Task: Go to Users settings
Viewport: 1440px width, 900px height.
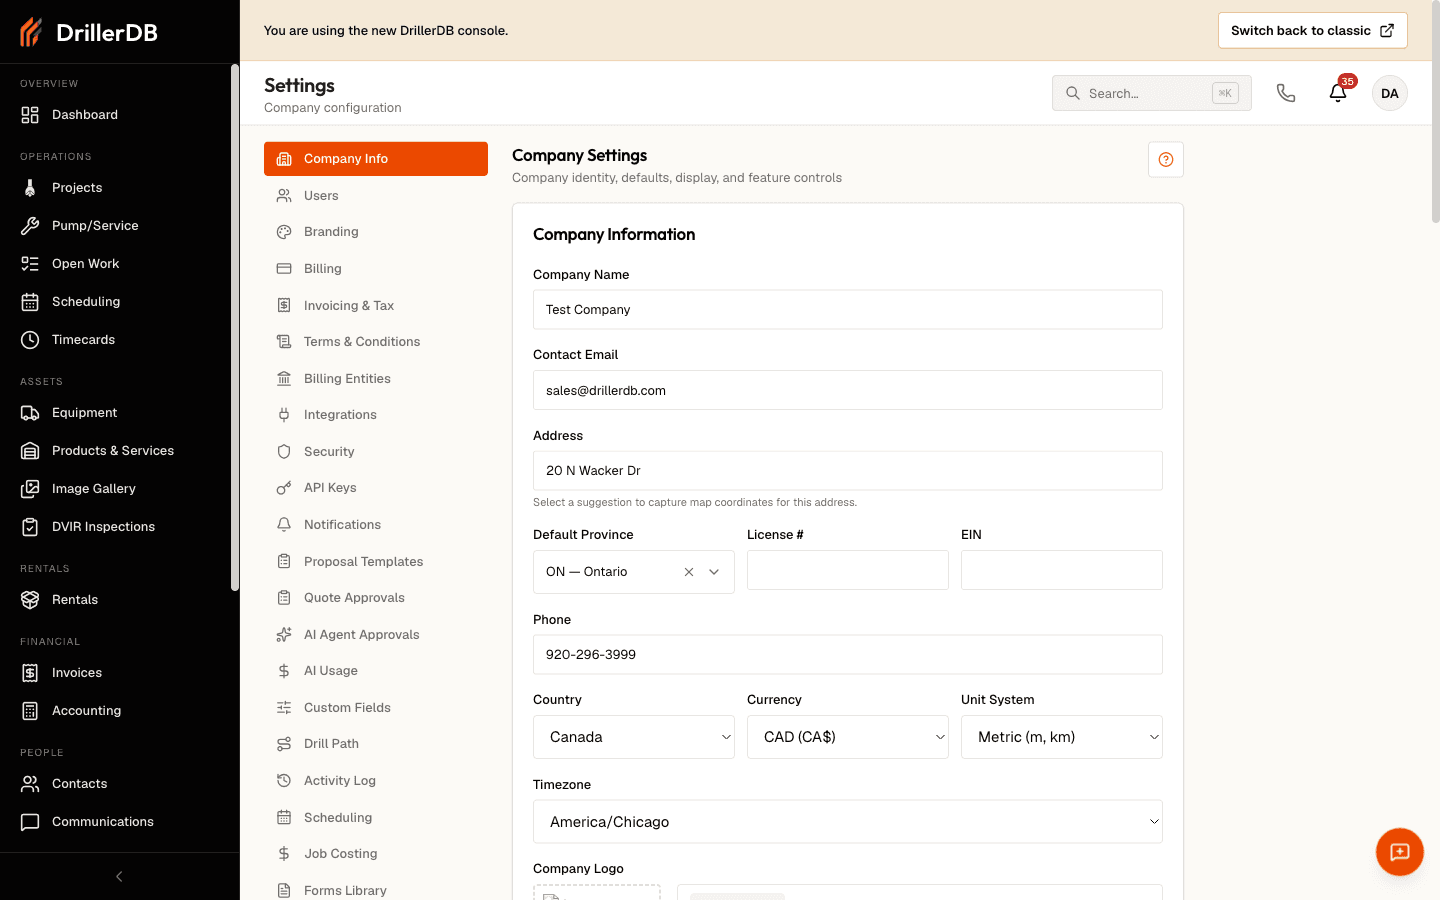Action: coord(376,196)
